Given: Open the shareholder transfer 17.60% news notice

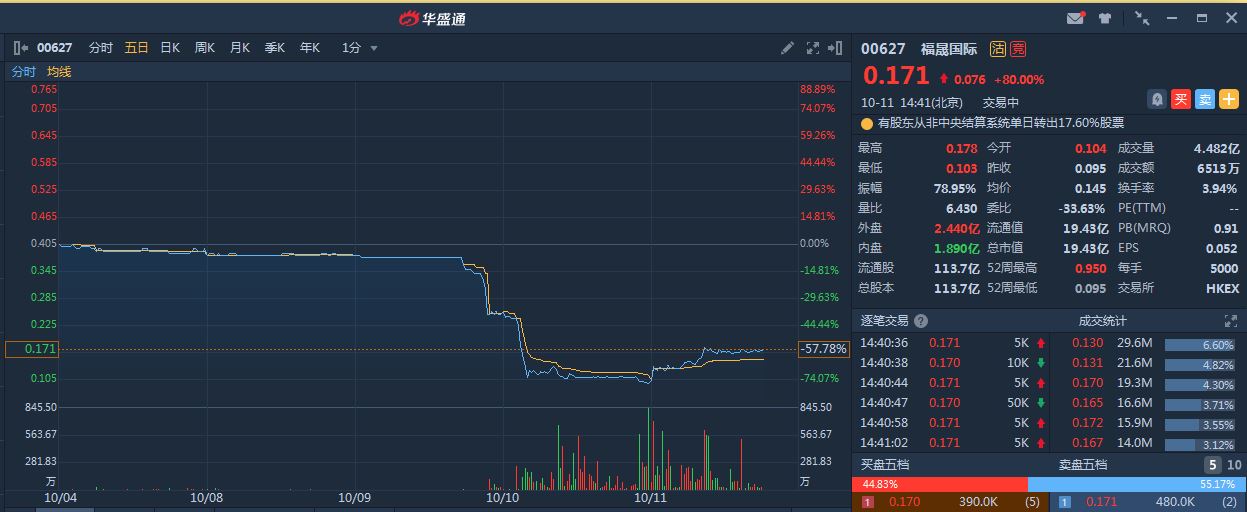Looking at the screenshot, I should coord(1000,123).
